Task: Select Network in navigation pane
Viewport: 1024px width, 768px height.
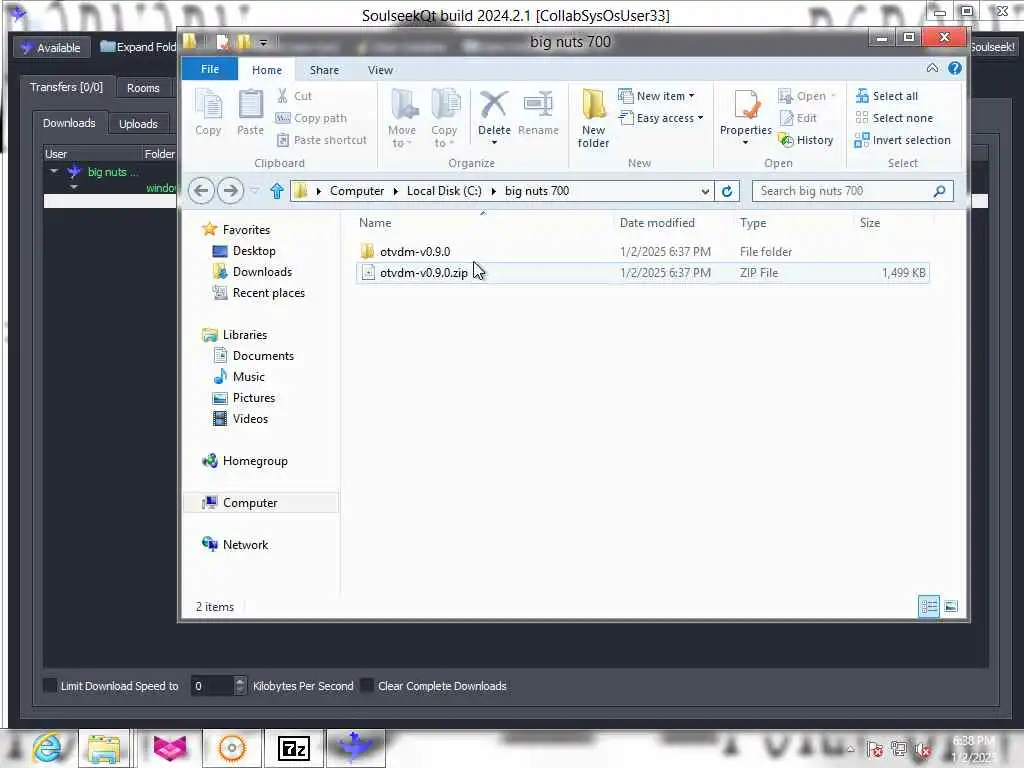Action: [236, 545]
